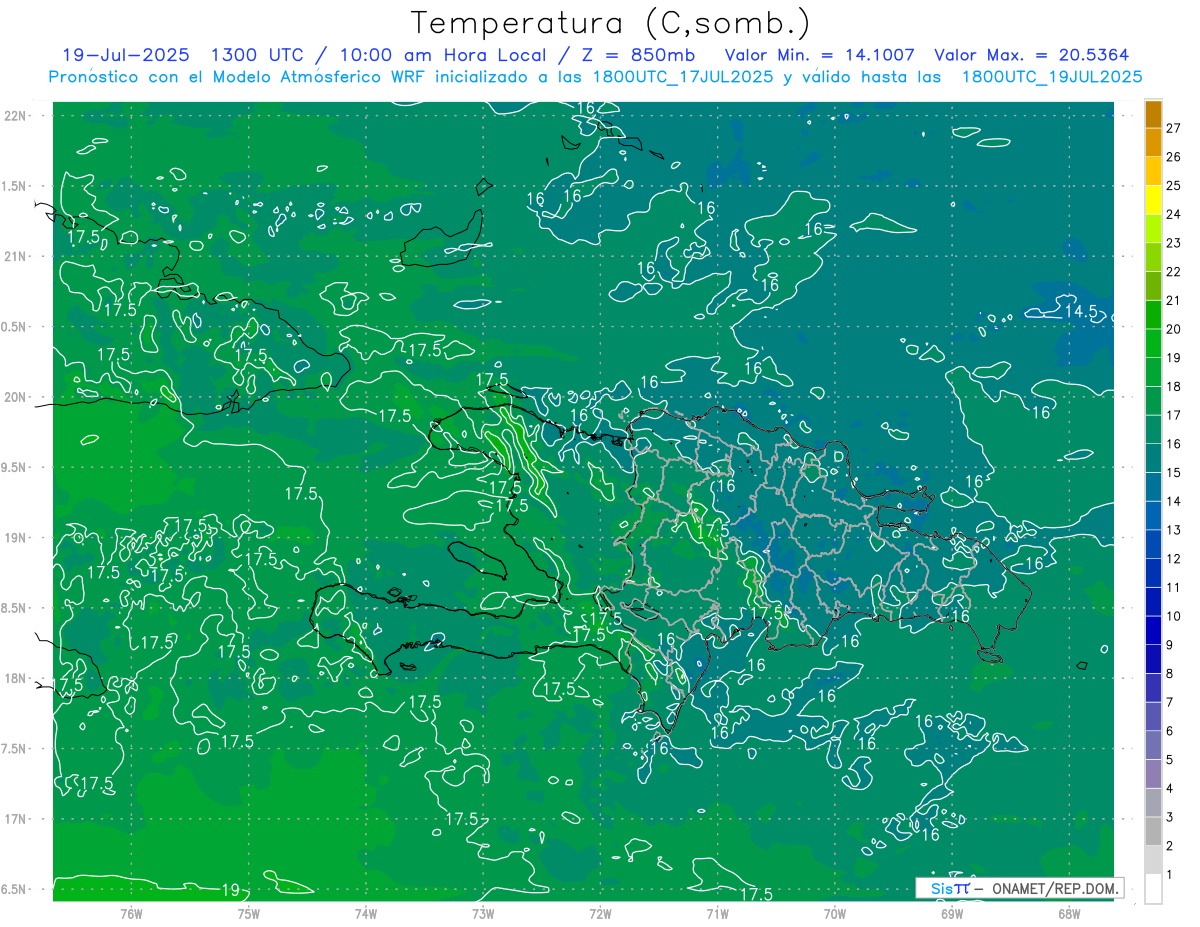
Task: Click the colorbar scale label "24"
Action: pyautogui.click(x=1174, y=214)
